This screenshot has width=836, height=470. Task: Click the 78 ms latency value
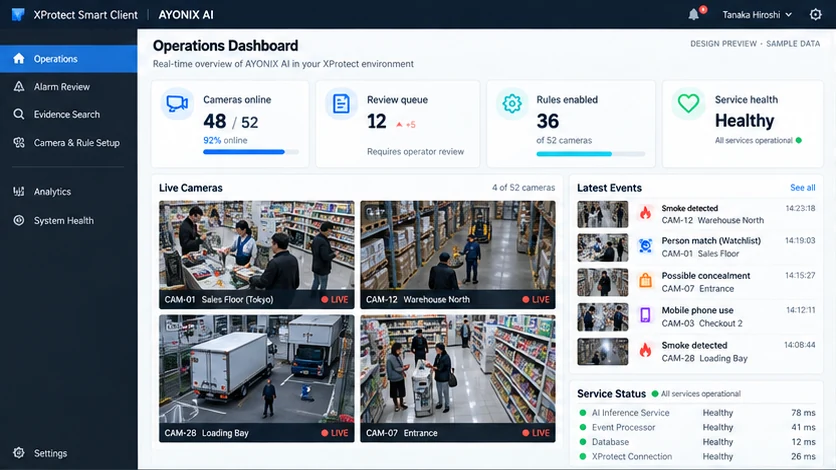(803, 412)
